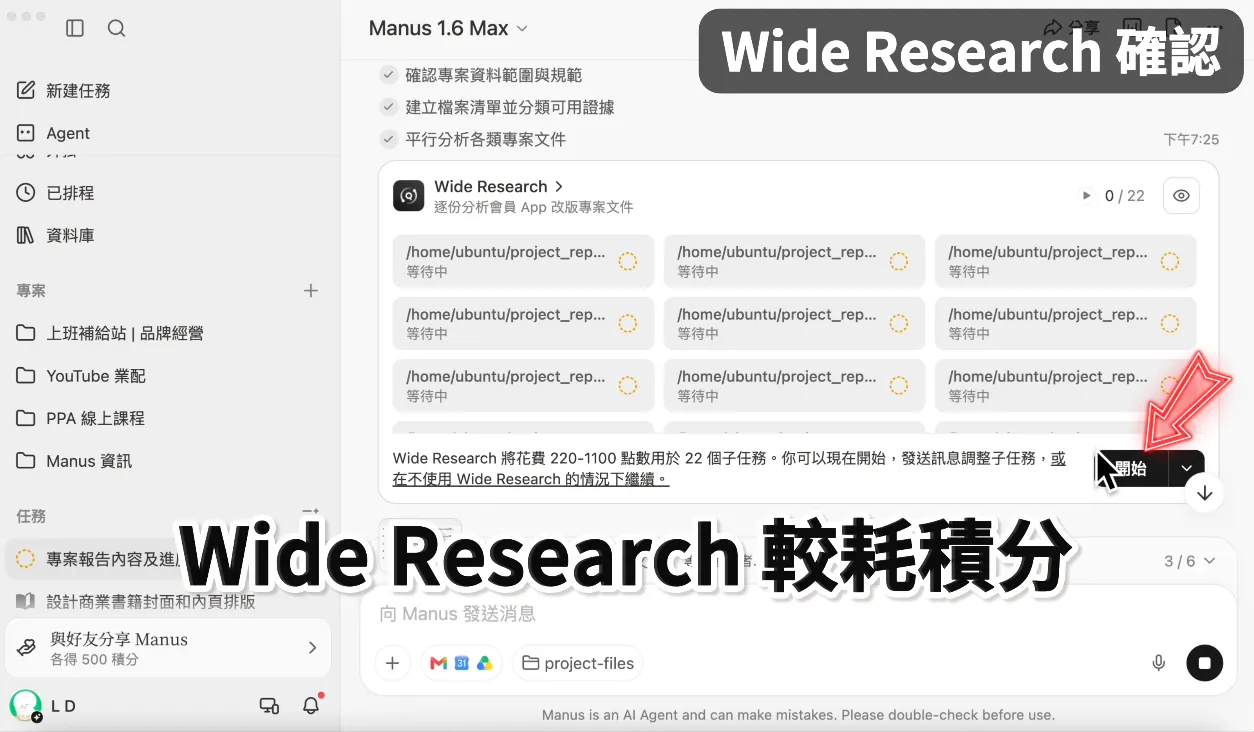This screenshot has width=1254, height=732.
Task: Open the 資料庫 library section
Action: (x=56, y=235)
